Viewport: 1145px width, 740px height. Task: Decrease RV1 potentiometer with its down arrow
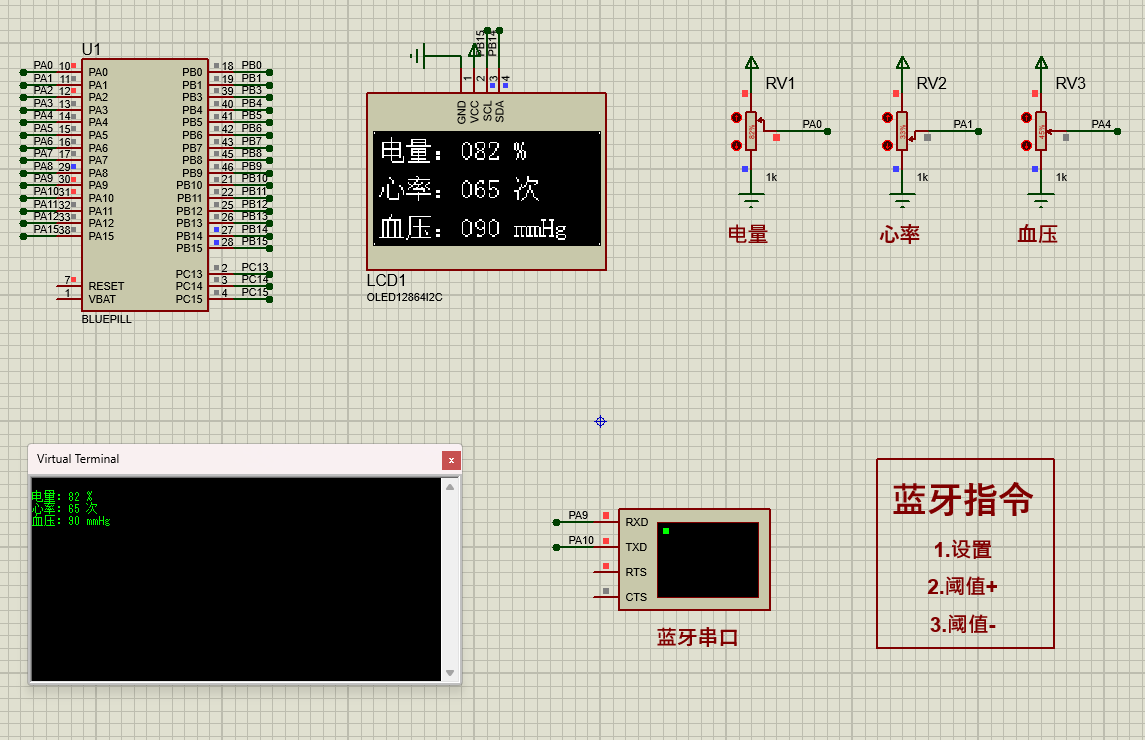click(736, 146)
